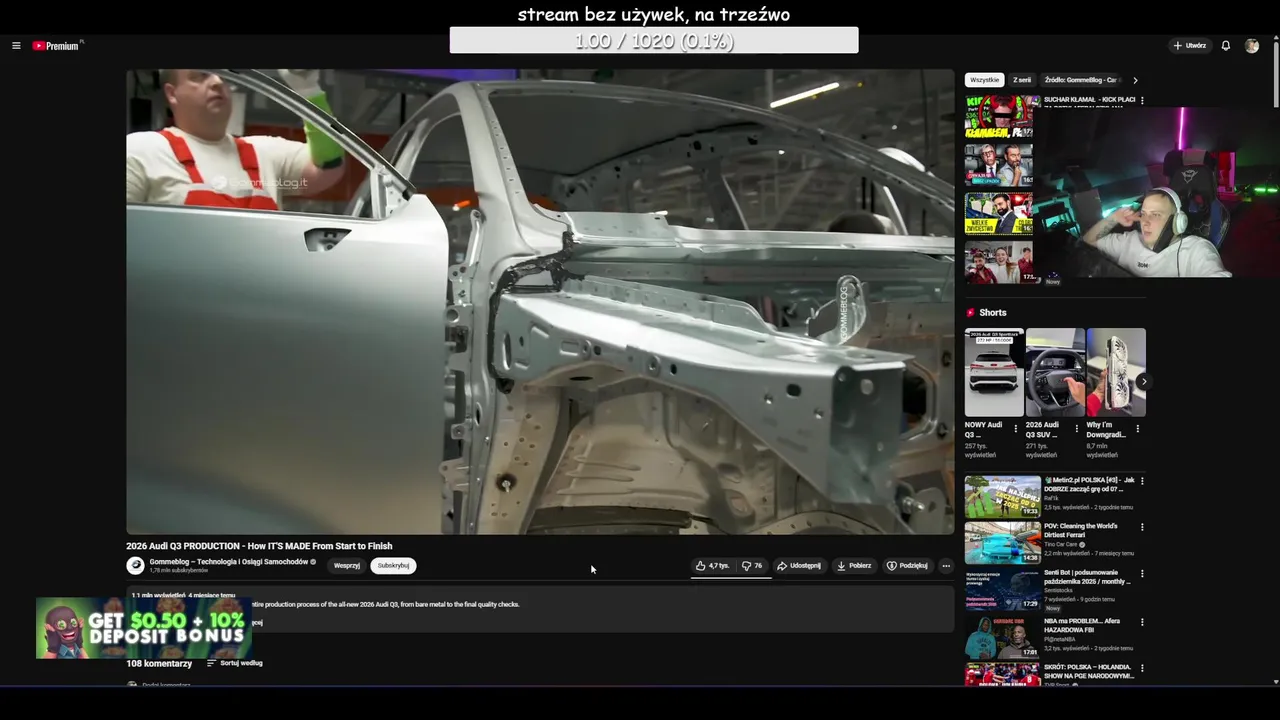Open Metin2.pl video thumbnail 19:33
This screenshot has height=720, width=1280.
[1002, 497]
